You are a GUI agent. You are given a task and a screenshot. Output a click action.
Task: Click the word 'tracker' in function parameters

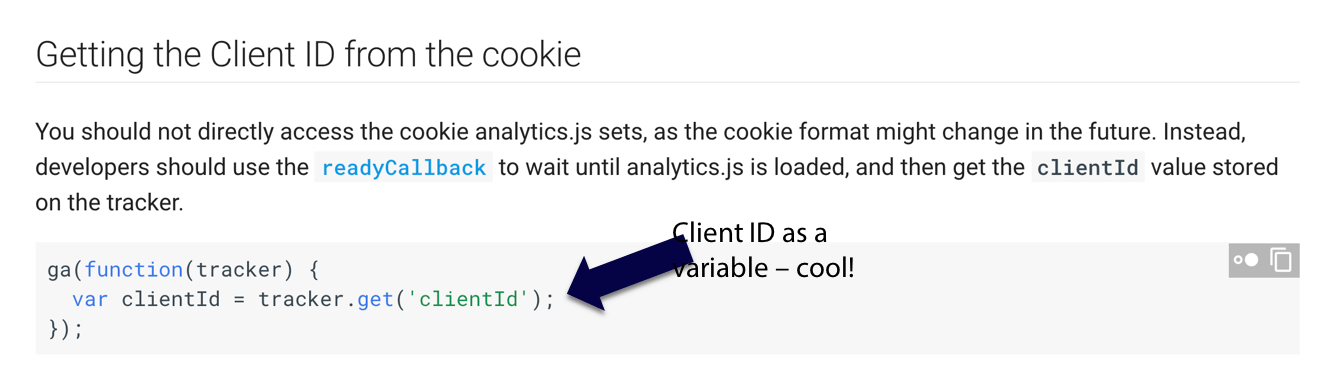point(239,269)
